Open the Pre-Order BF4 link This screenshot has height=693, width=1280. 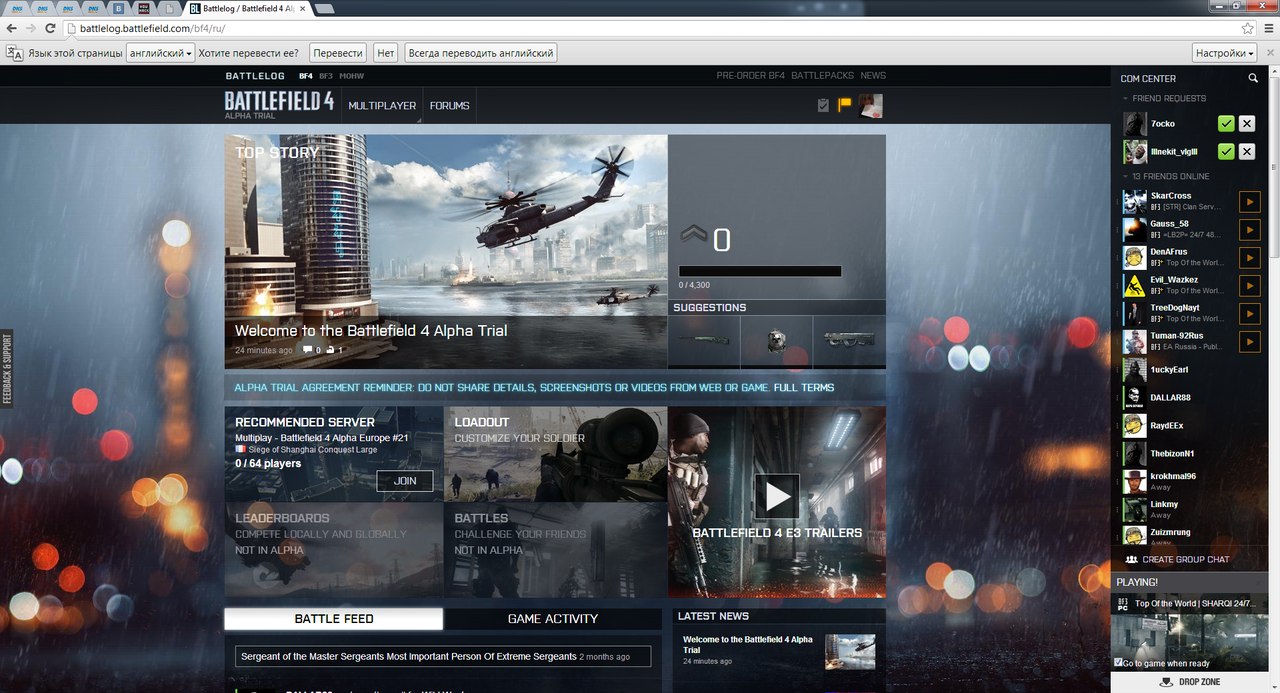pyautogui.click(x=751, y=76)
